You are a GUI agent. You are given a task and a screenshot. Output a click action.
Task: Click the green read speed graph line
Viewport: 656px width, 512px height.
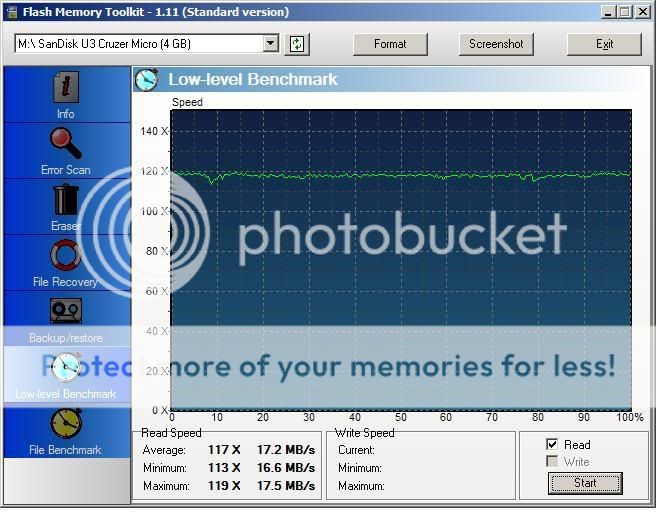tap(401, 176)
